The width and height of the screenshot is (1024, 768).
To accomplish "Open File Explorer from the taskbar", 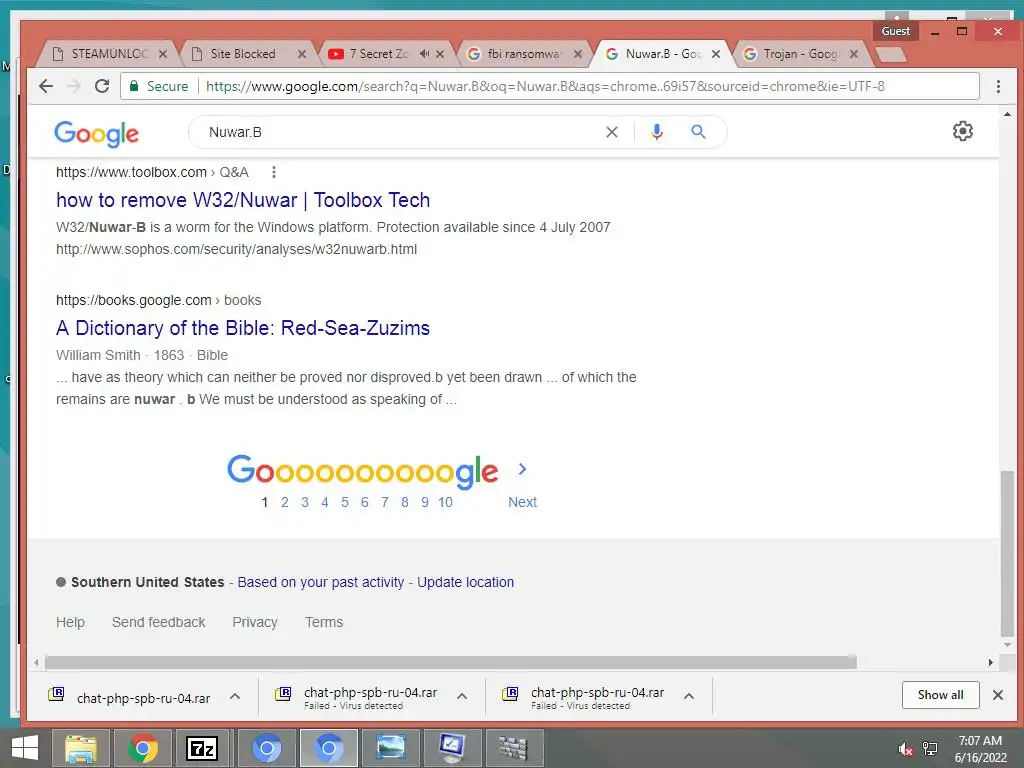I will pos(80,748).
